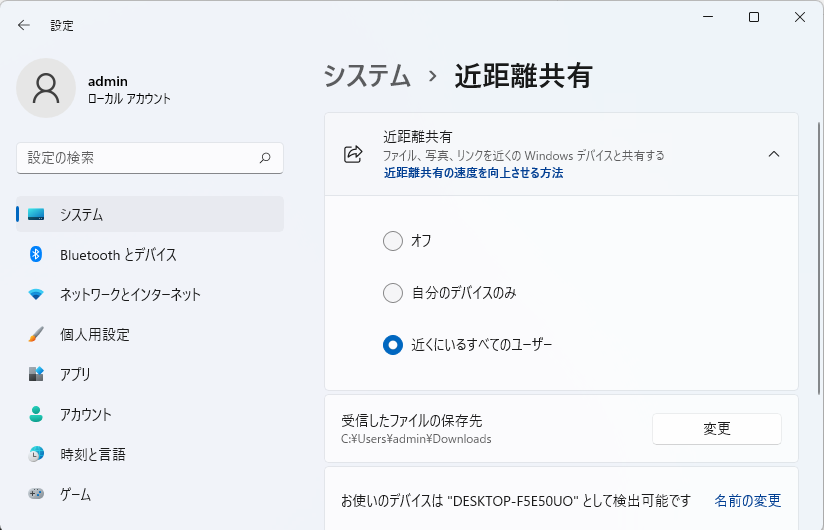Open アプリ settings category

(x=150, y=374)
